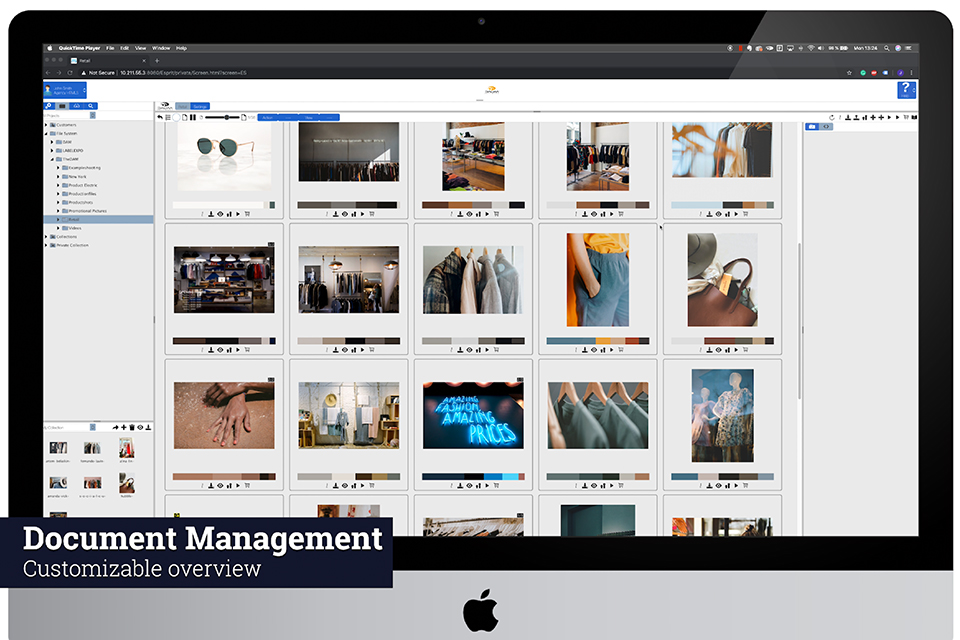This screenshot has width=960, height=640.
Task: Click the color palette bar under orange top blue trousers image
Action: pos(598,341)
